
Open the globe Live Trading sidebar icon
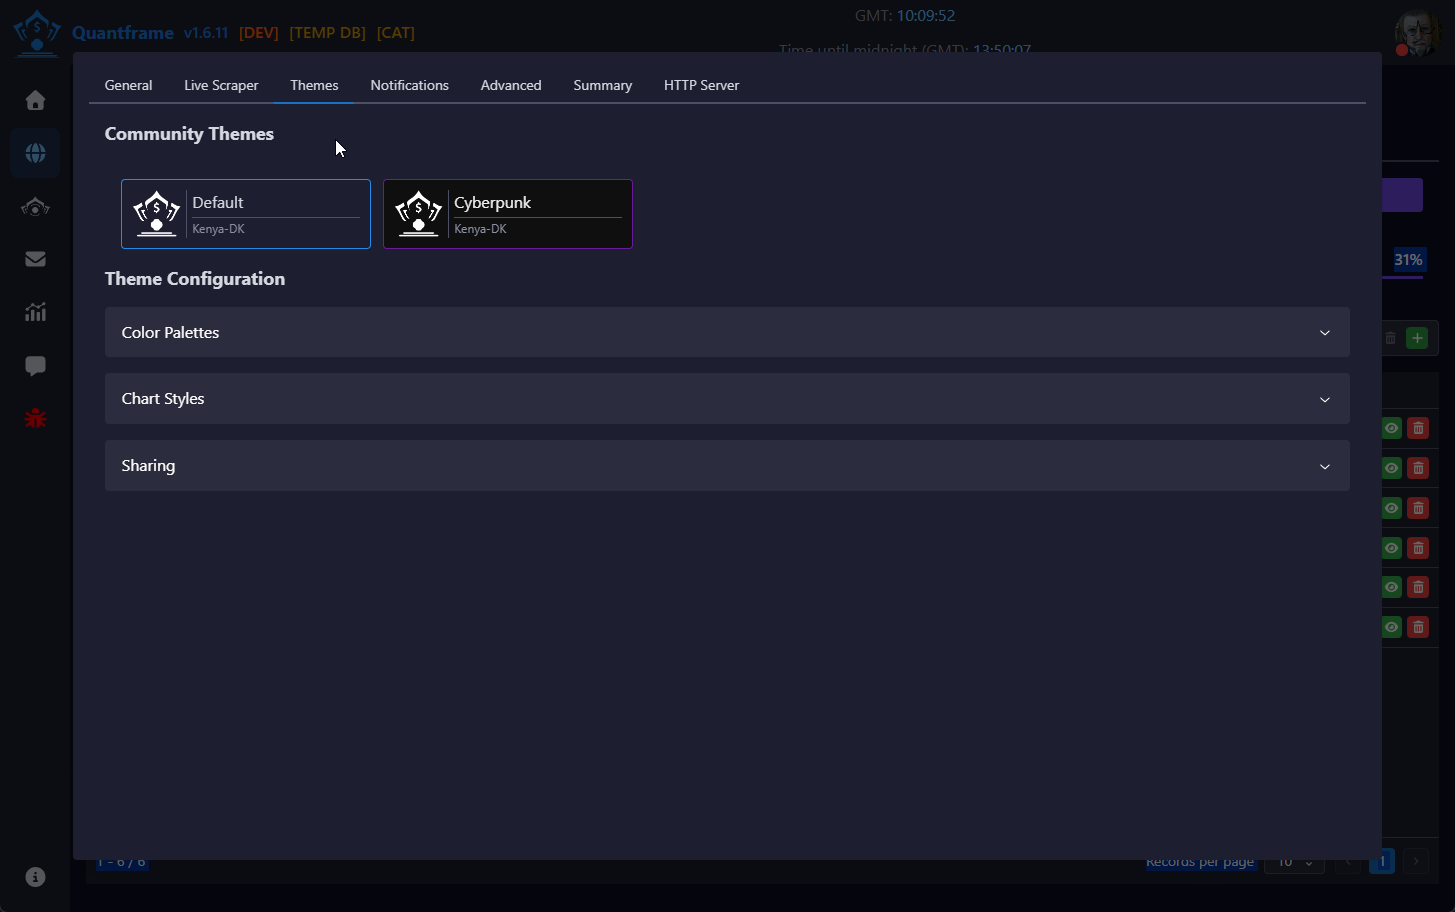click(x=35, y=153)
